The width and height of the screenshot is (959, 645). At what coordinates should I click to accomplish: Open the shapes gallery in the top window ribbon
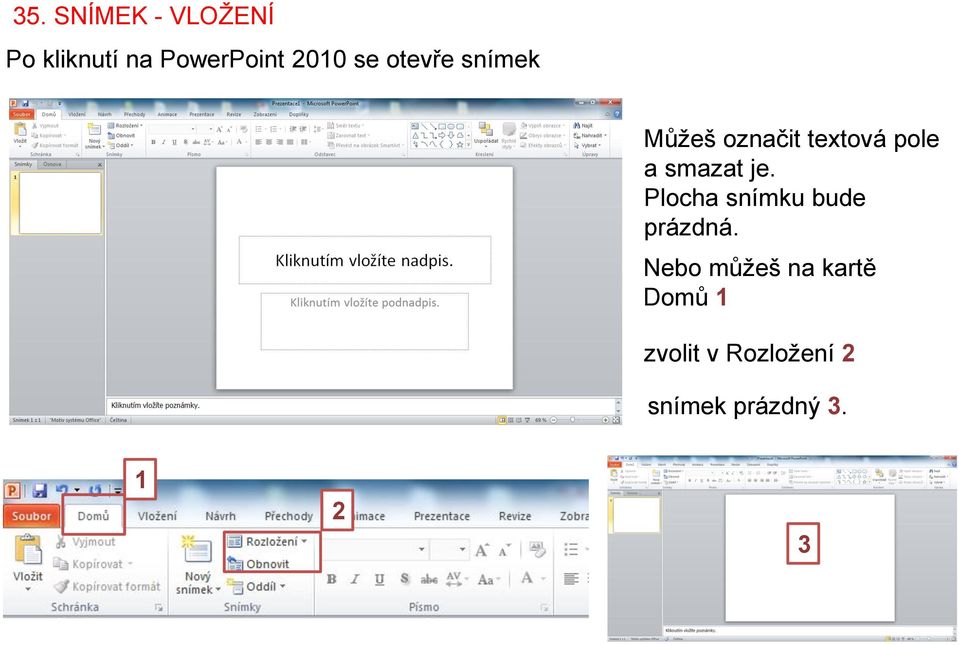[468, 146]
